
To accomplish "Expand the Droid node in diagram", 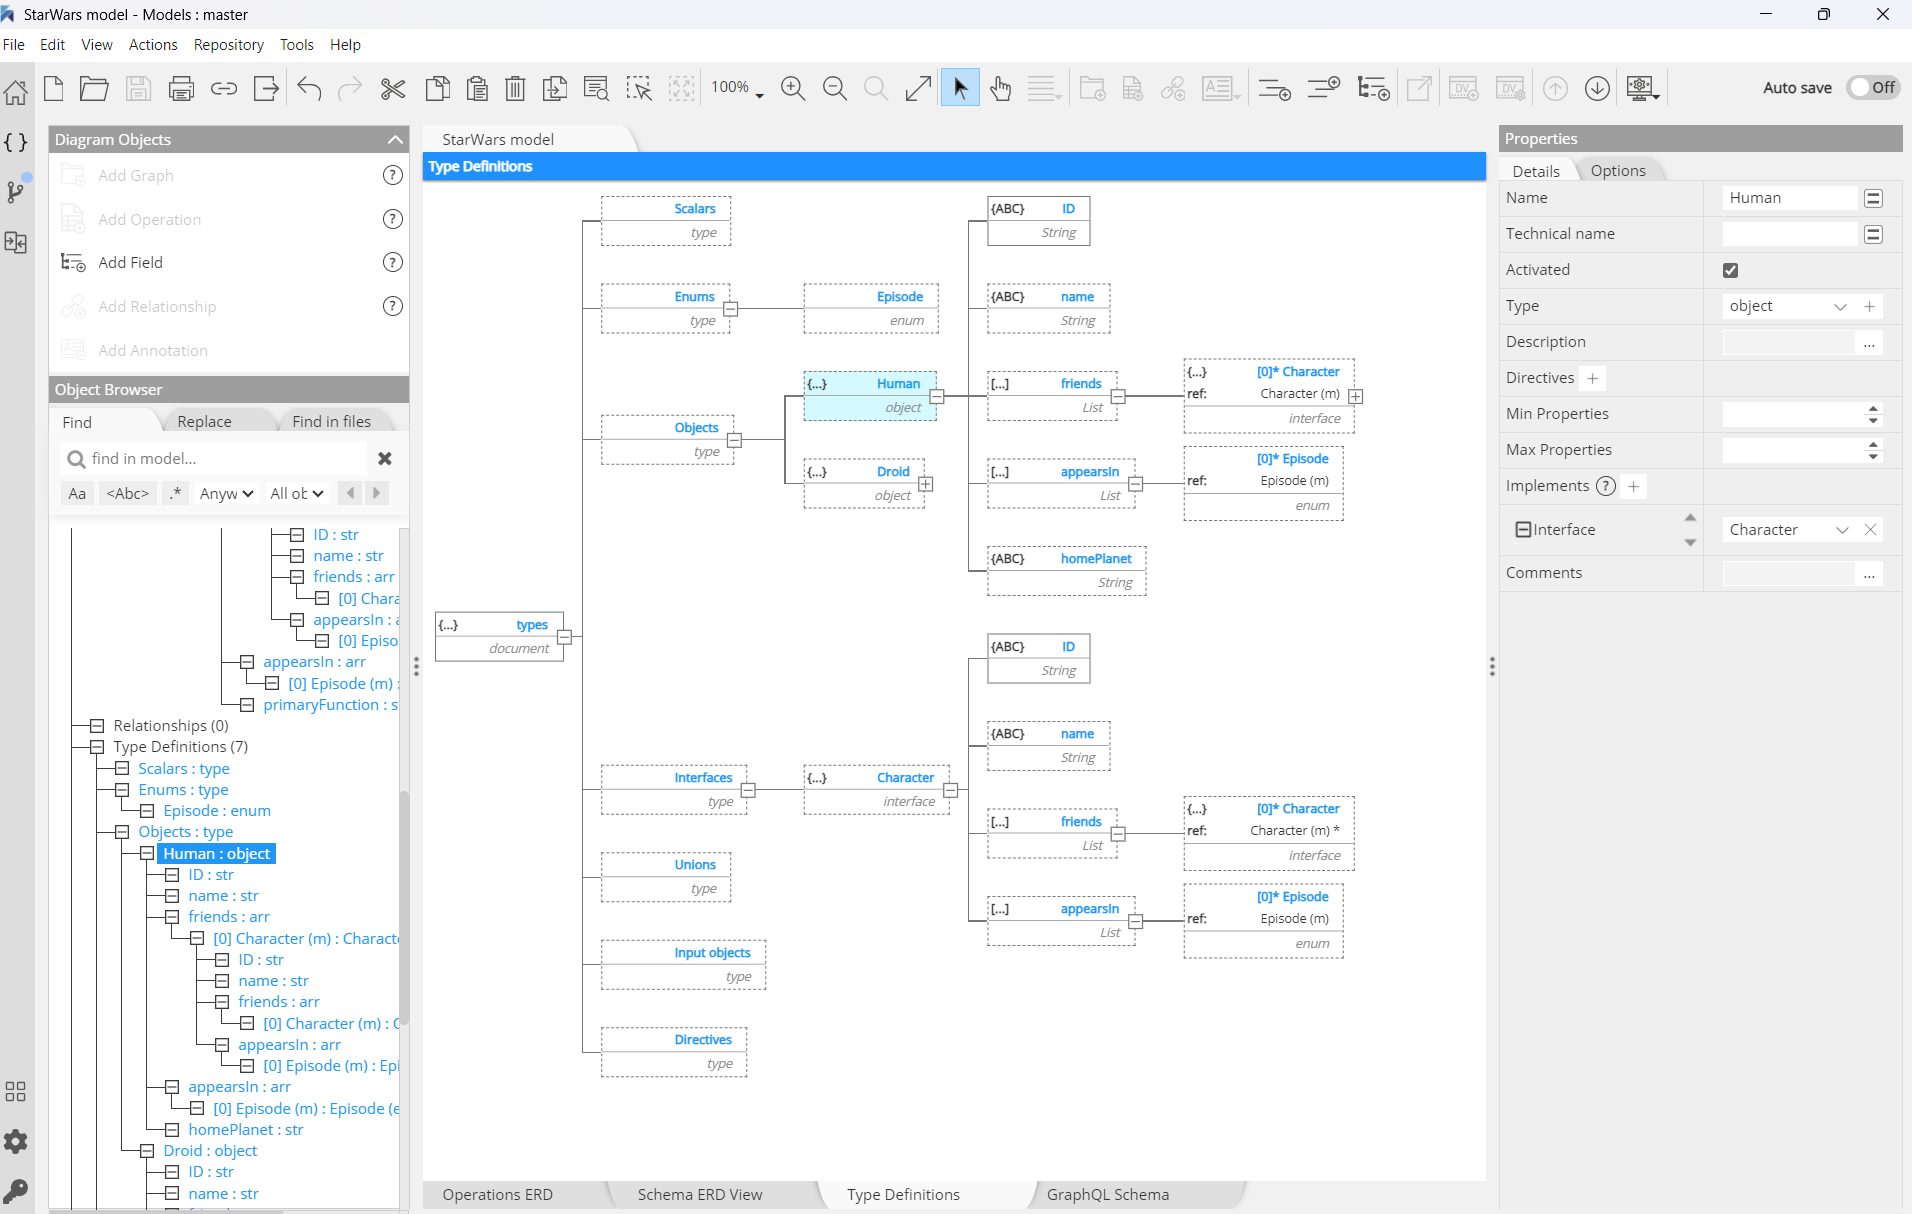I will click(x=926, y=484).
